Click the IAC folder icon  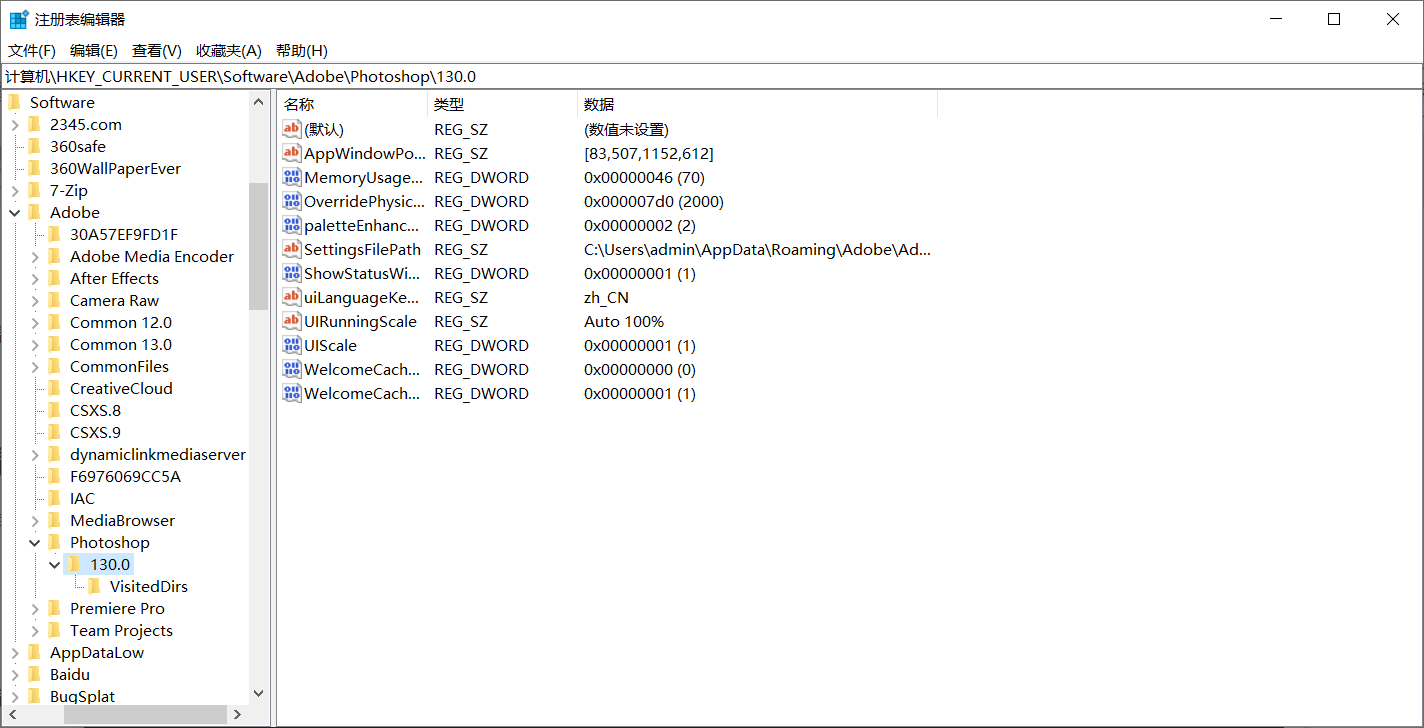pyautogui.click(x=55, y=498)
